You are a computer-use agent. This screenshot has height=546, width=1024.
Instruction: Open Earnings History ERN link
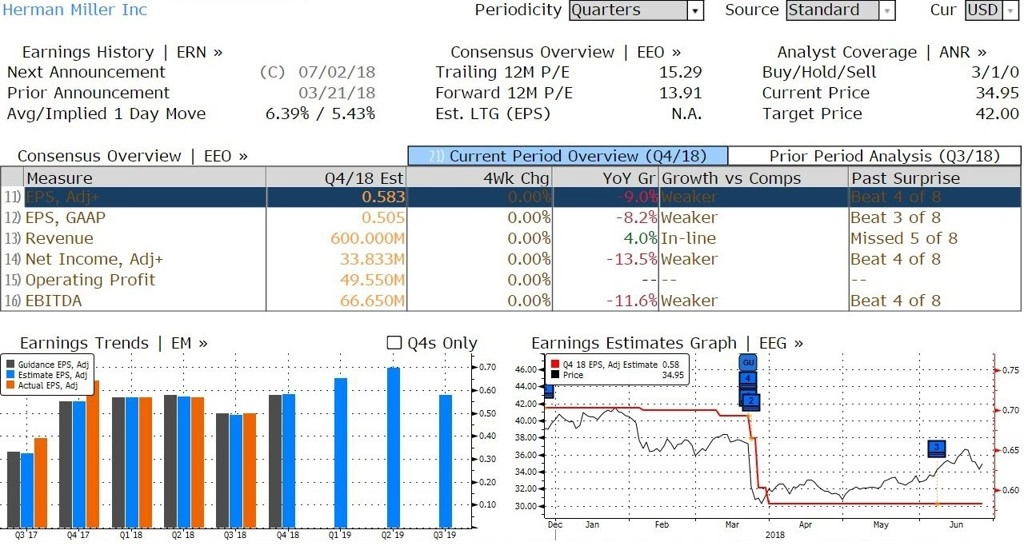(122, 52)
